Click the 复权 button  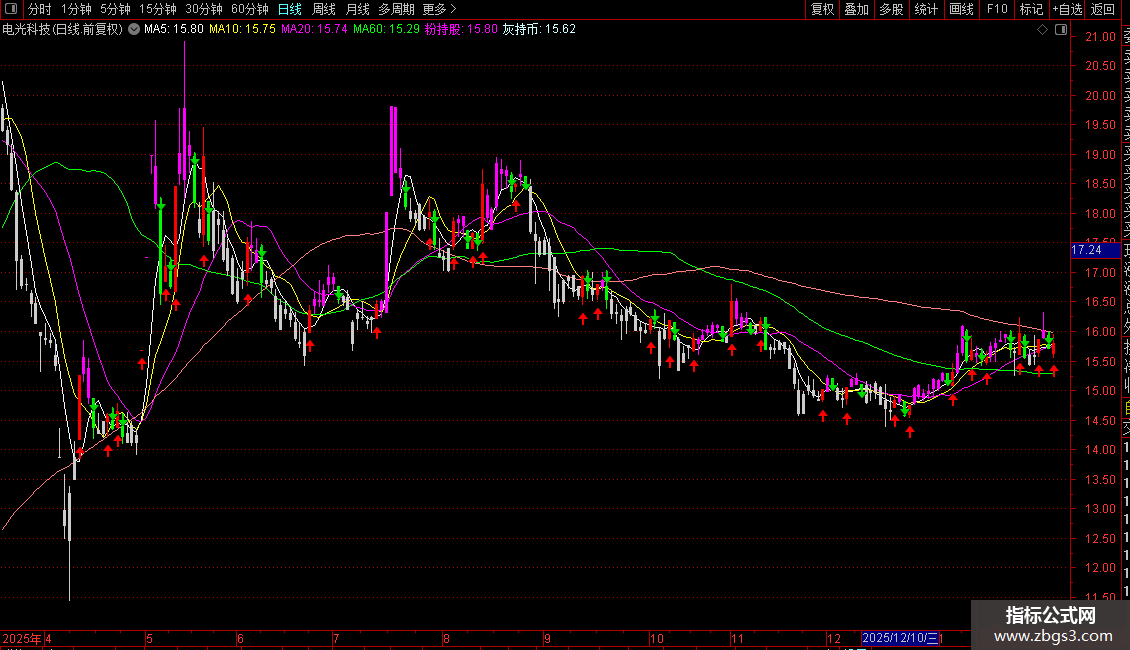coord(822,9)
